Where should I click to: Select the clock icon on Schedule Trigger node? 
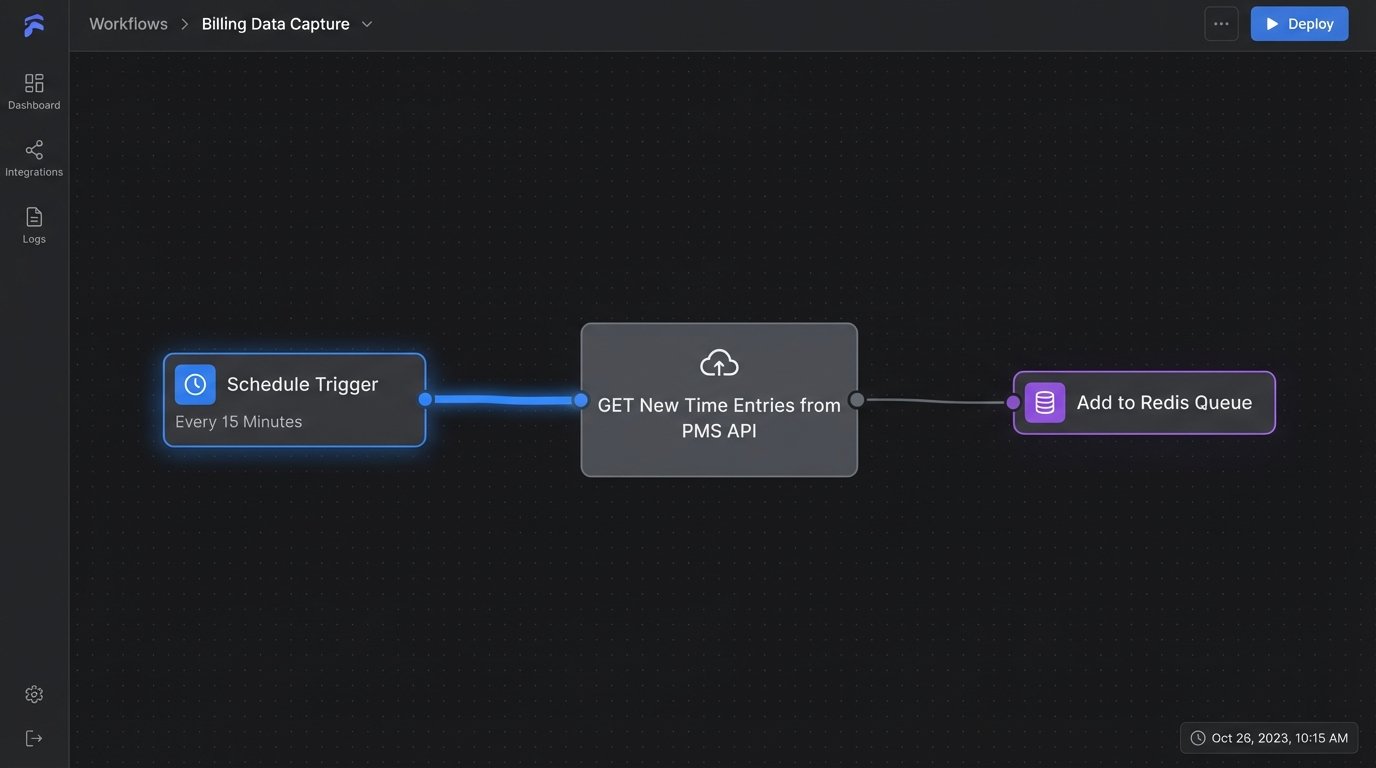[x=194, y=383]
